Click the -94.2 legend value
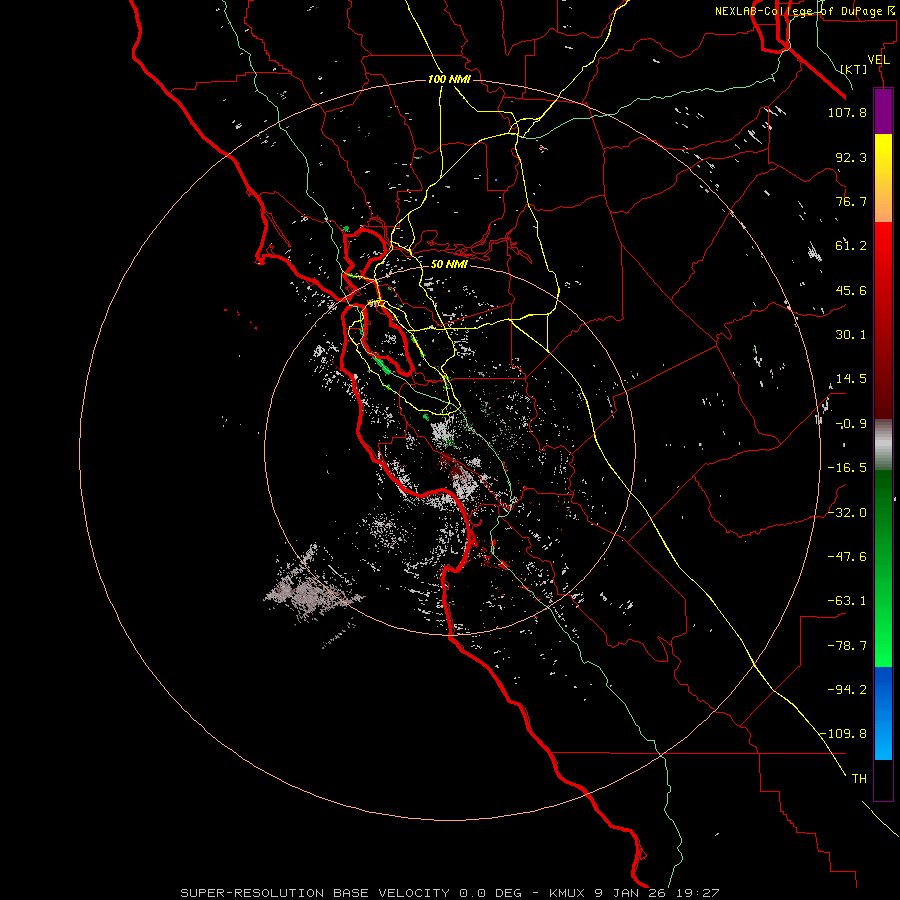 (x=847, y=689)
